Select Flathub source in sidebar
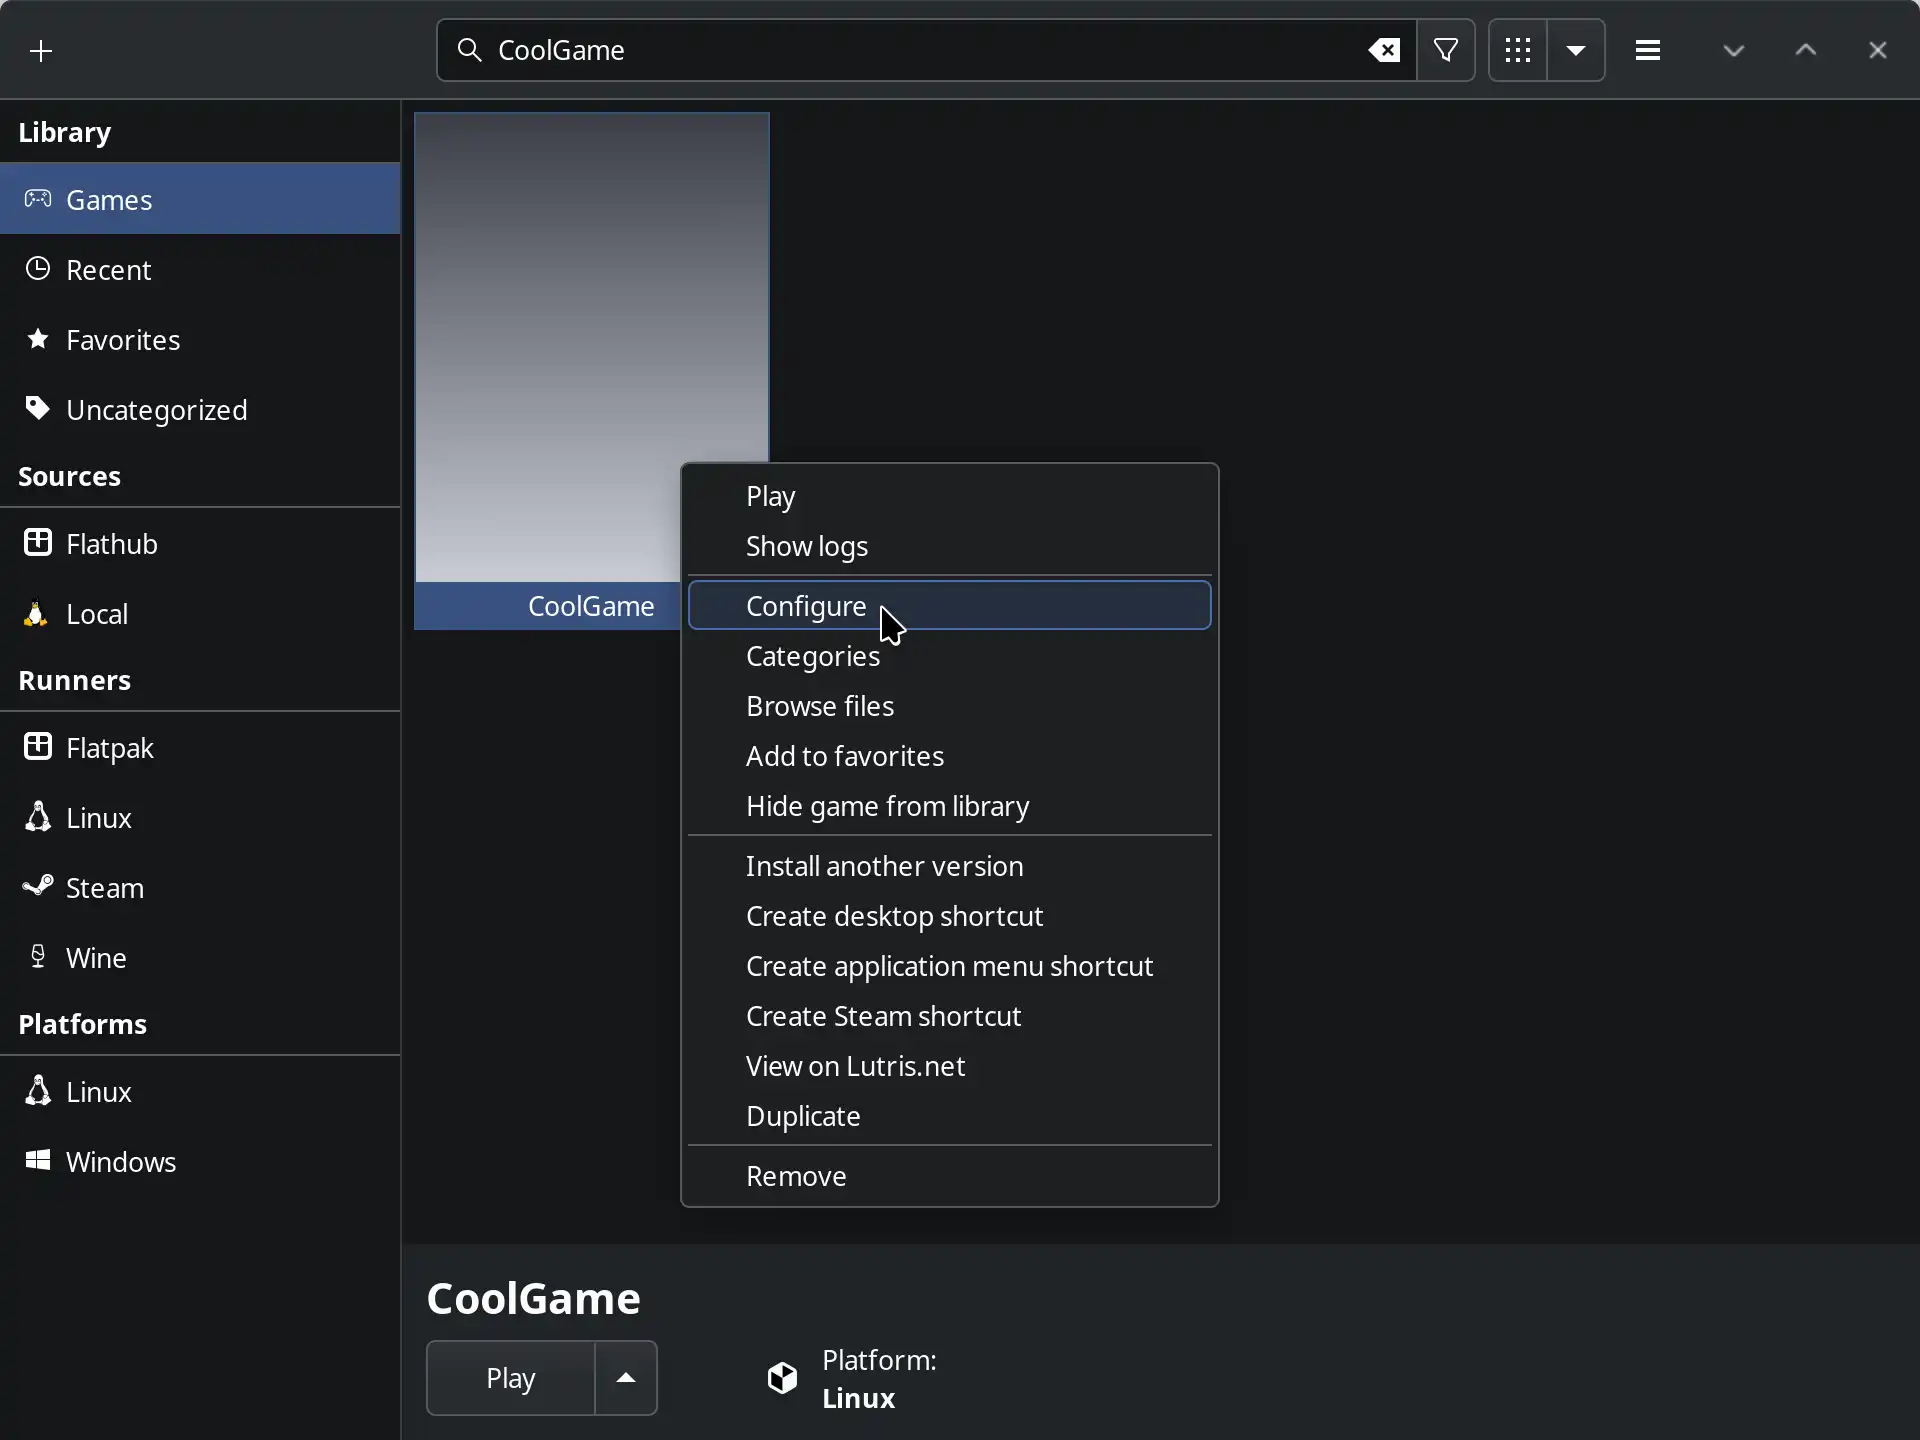 tap(111, 544)
